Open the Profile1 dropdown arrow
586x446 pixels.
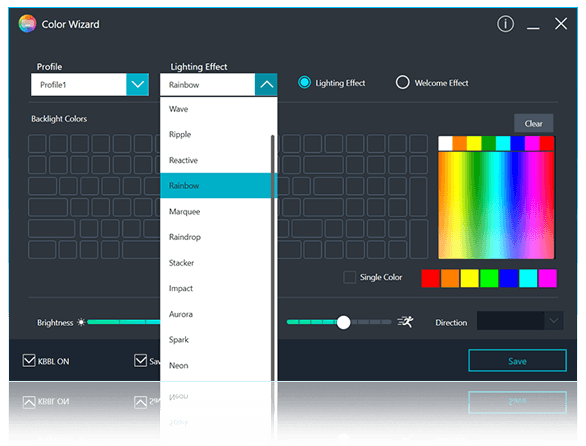[x=138, y=84]
